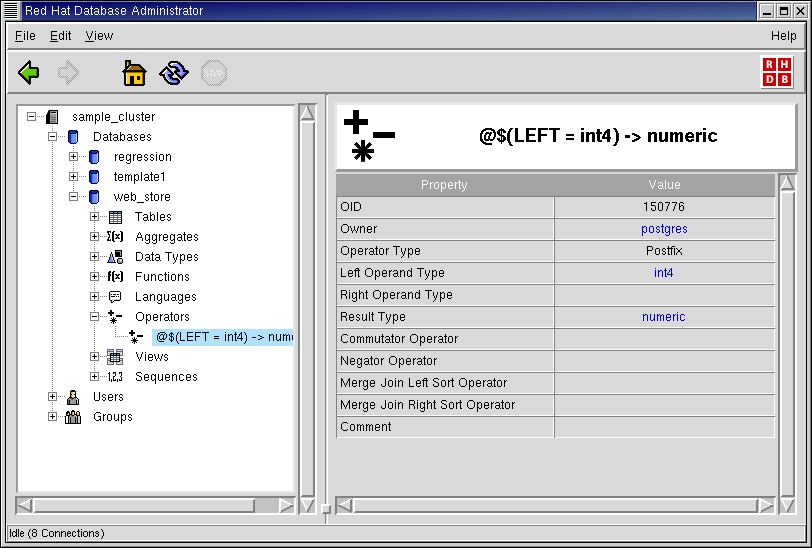Click the tree panel scroll-right arrow
The height and width of the screenshot is (548, 812).
(286, 505)
